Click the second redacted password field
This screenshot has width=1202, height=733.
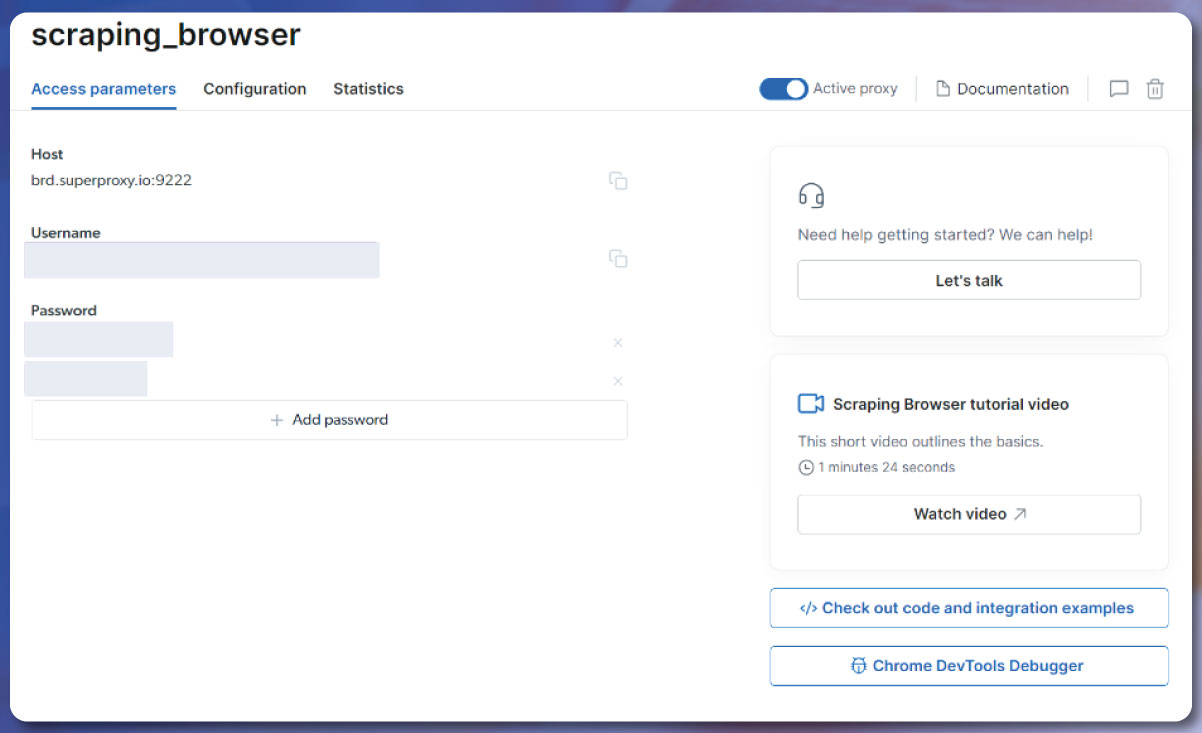86,379
